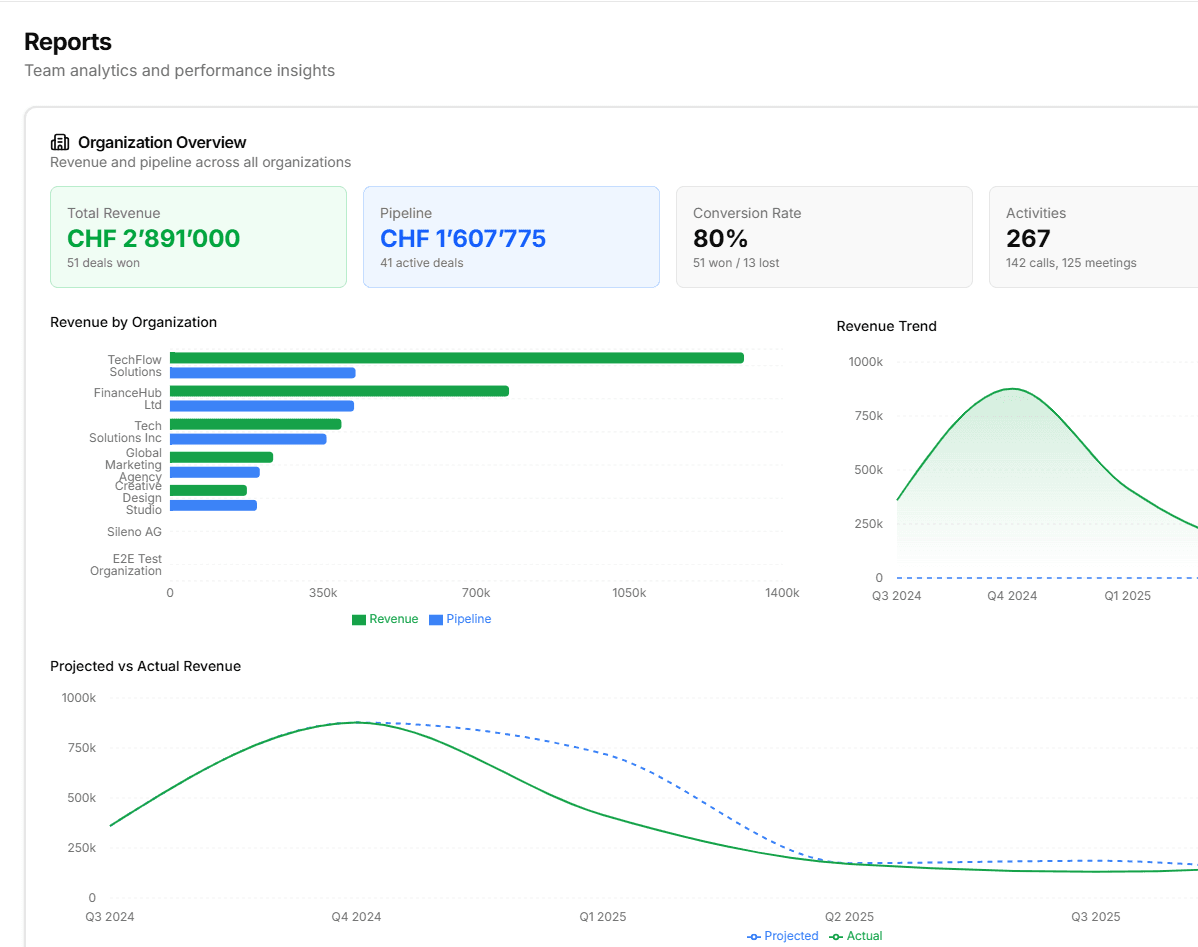Toggle the Projected line in Projected vs Actual legend
Image resolution: width=1198 pixels, height=947 pixels.
(x=783, y=936)
